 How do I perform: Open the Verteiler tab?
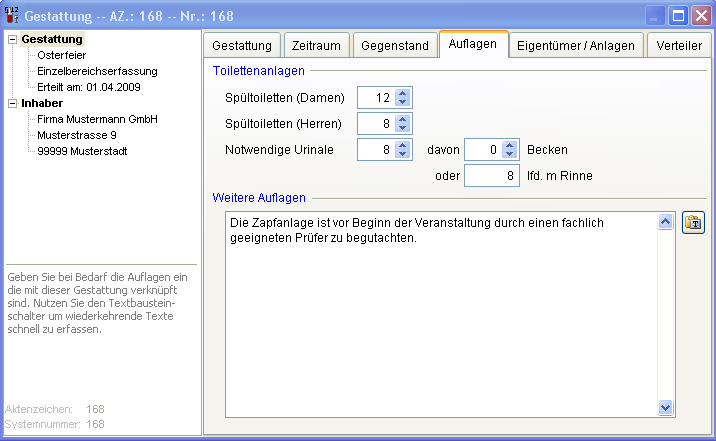[x=680, y=46]
